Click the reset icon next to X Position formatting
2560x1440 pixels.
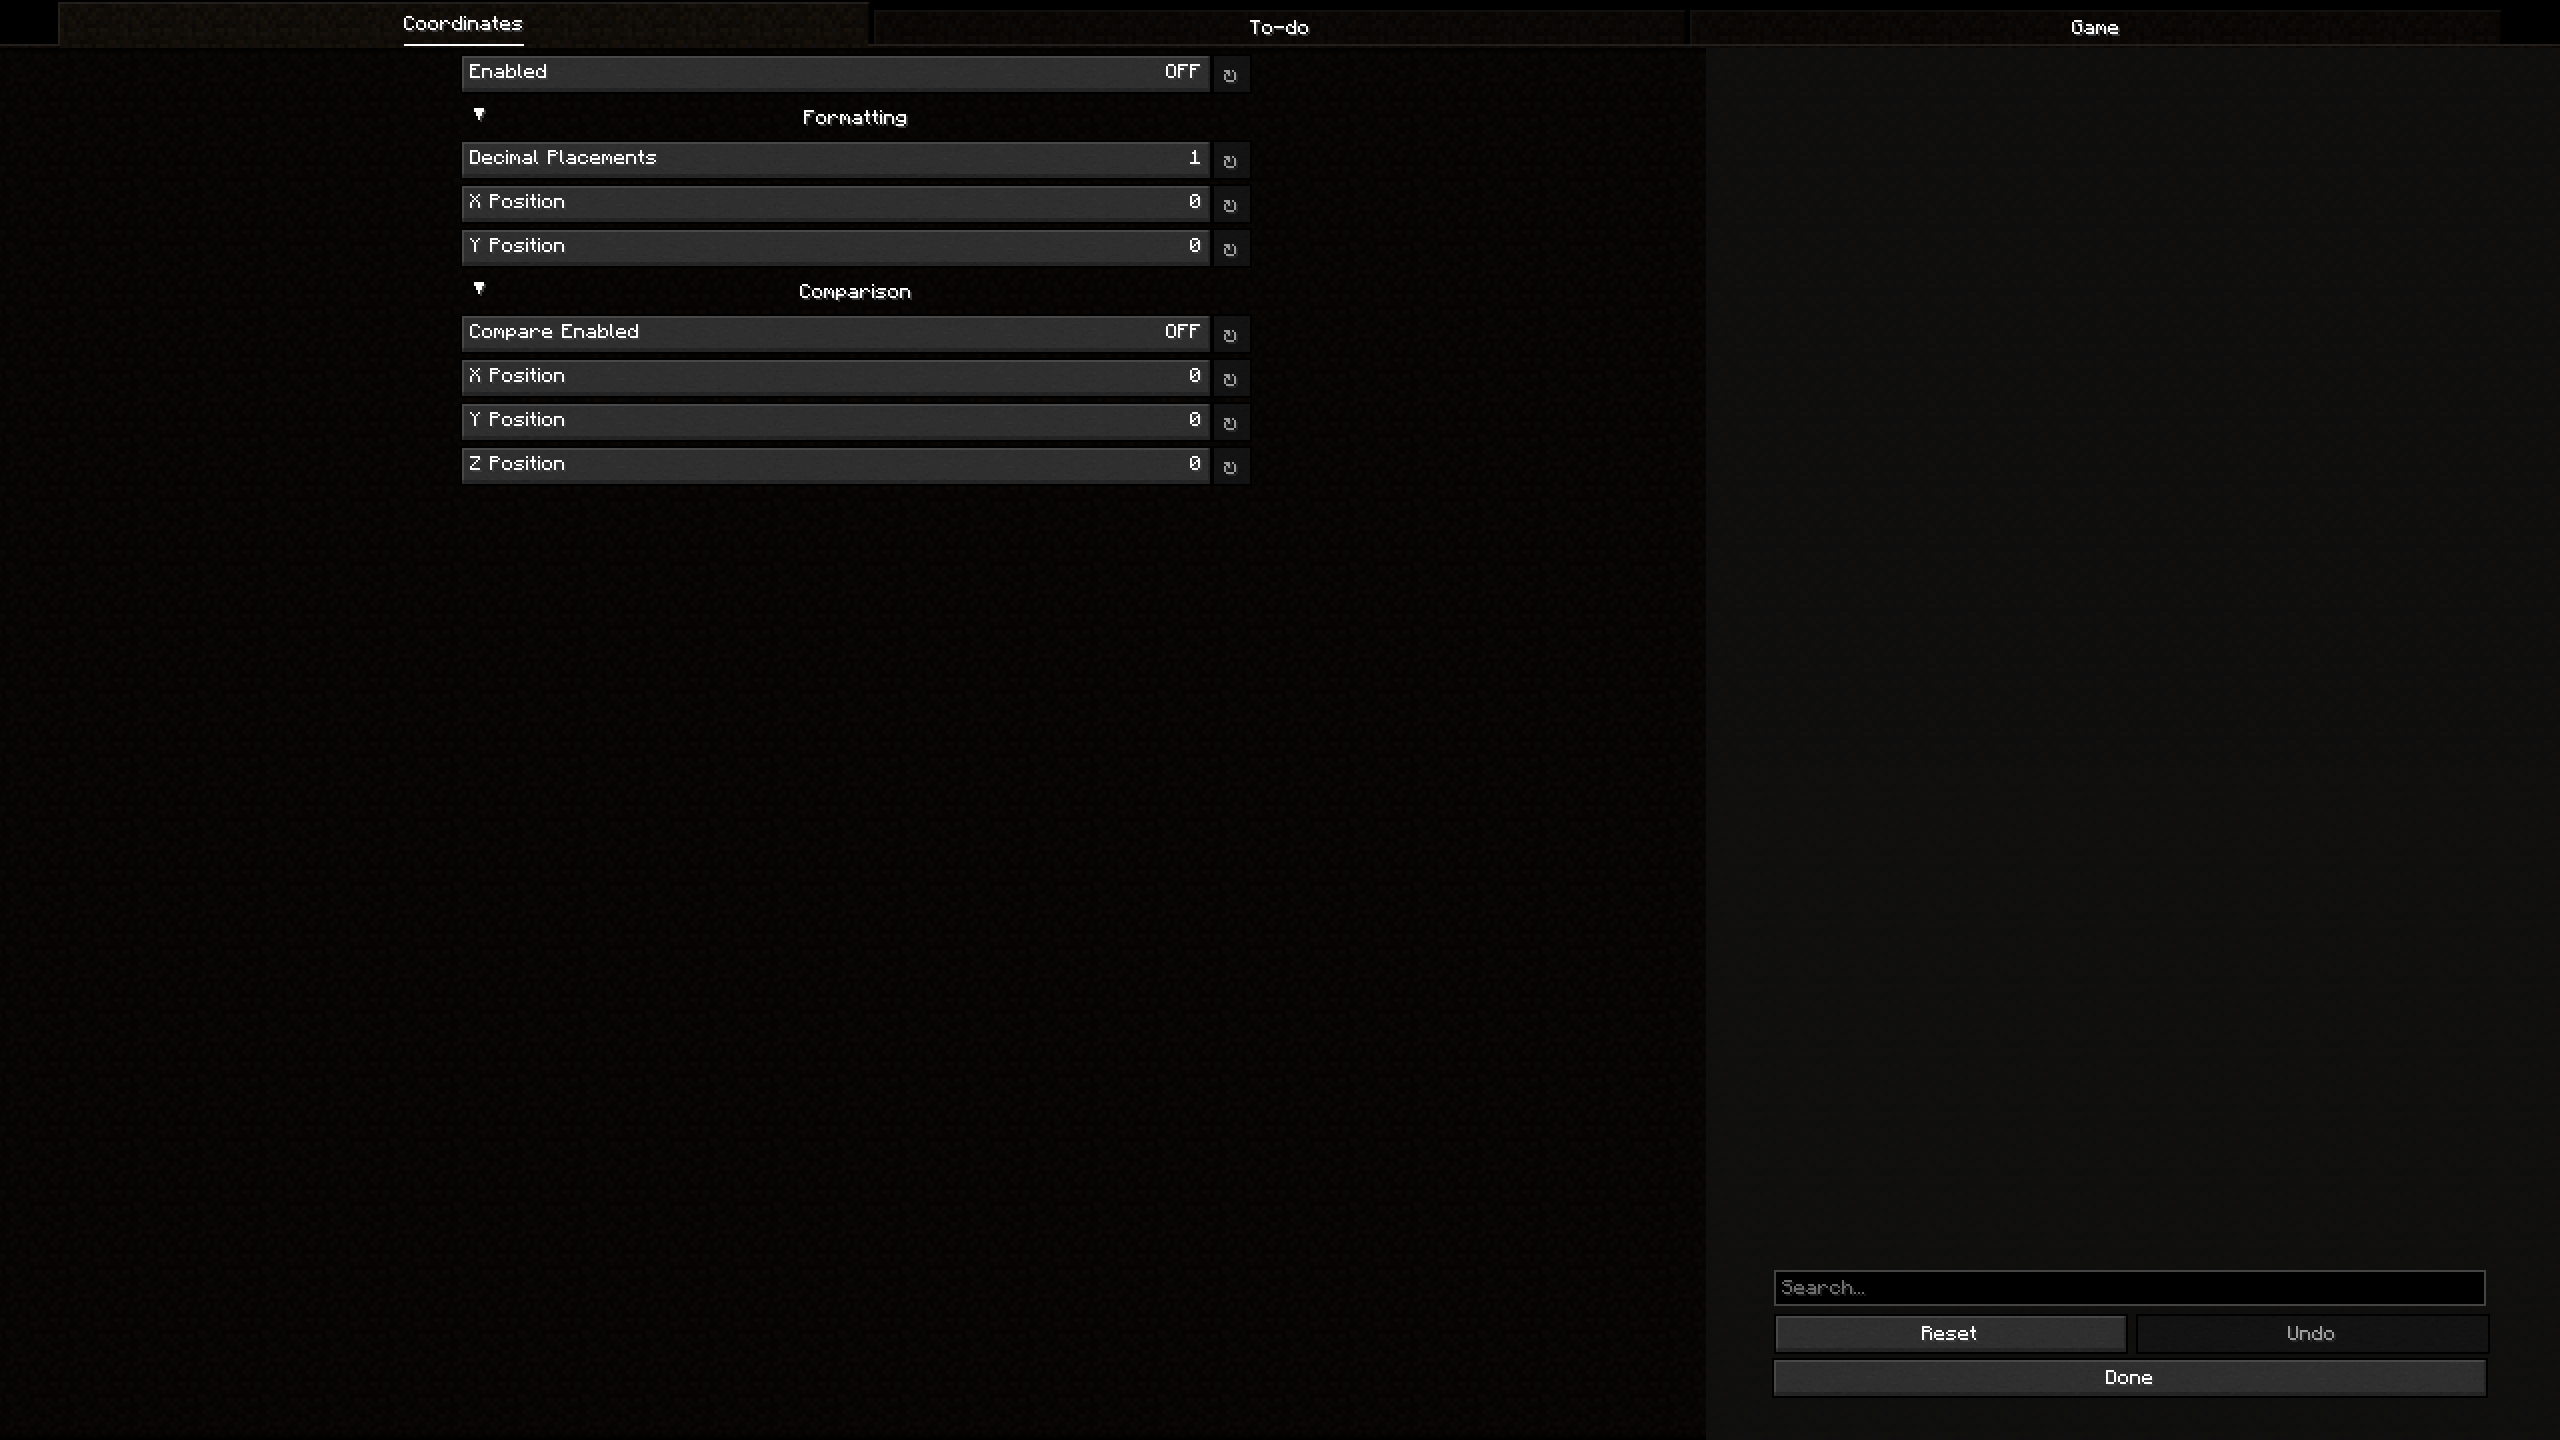1229,202
